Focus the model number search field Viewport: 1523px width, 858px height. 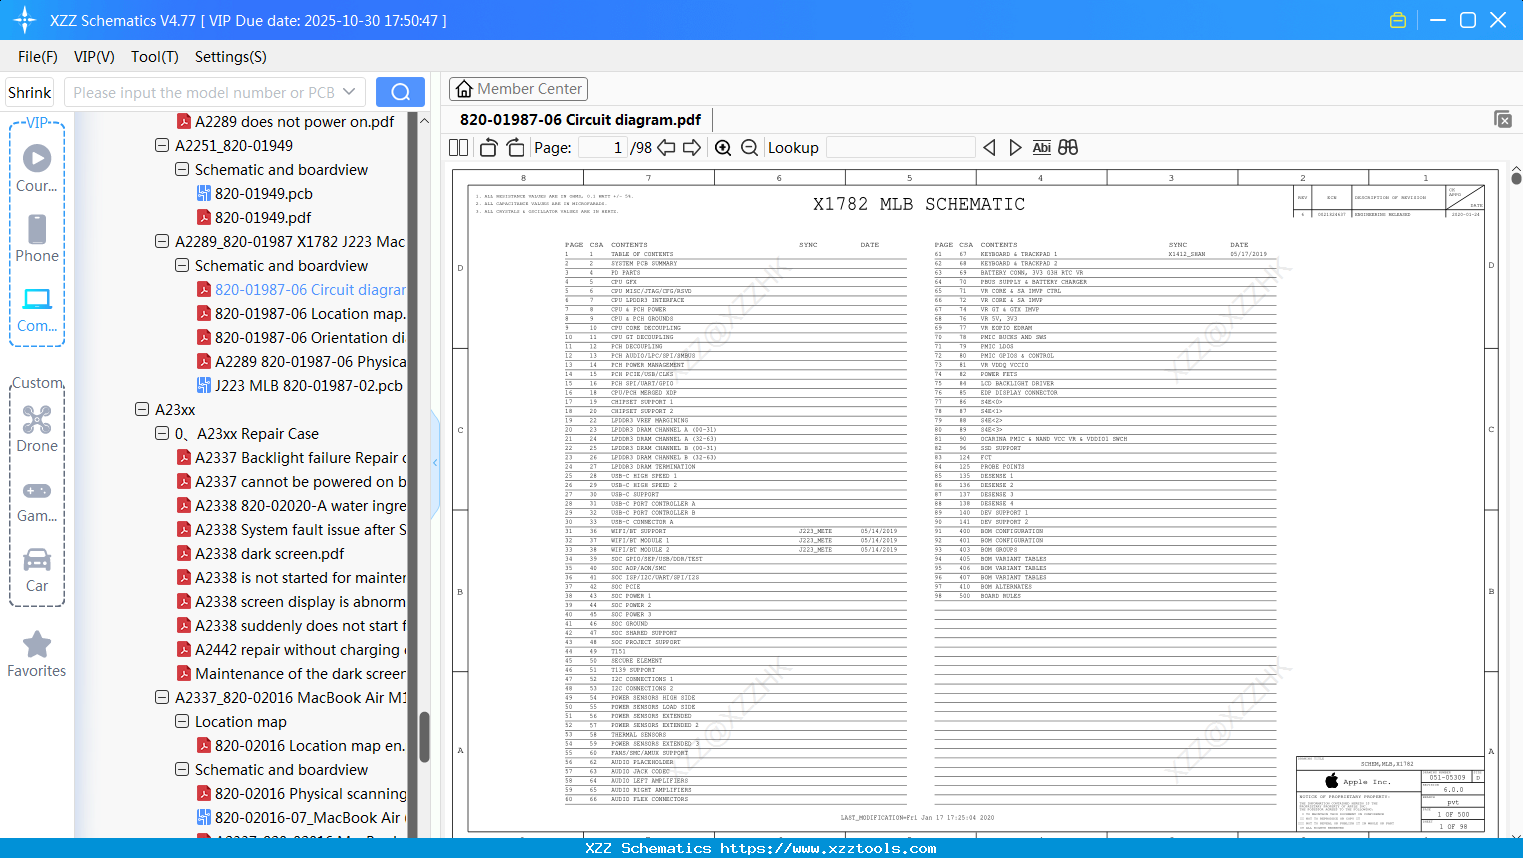pyautogui.click(x=203, y=92)
